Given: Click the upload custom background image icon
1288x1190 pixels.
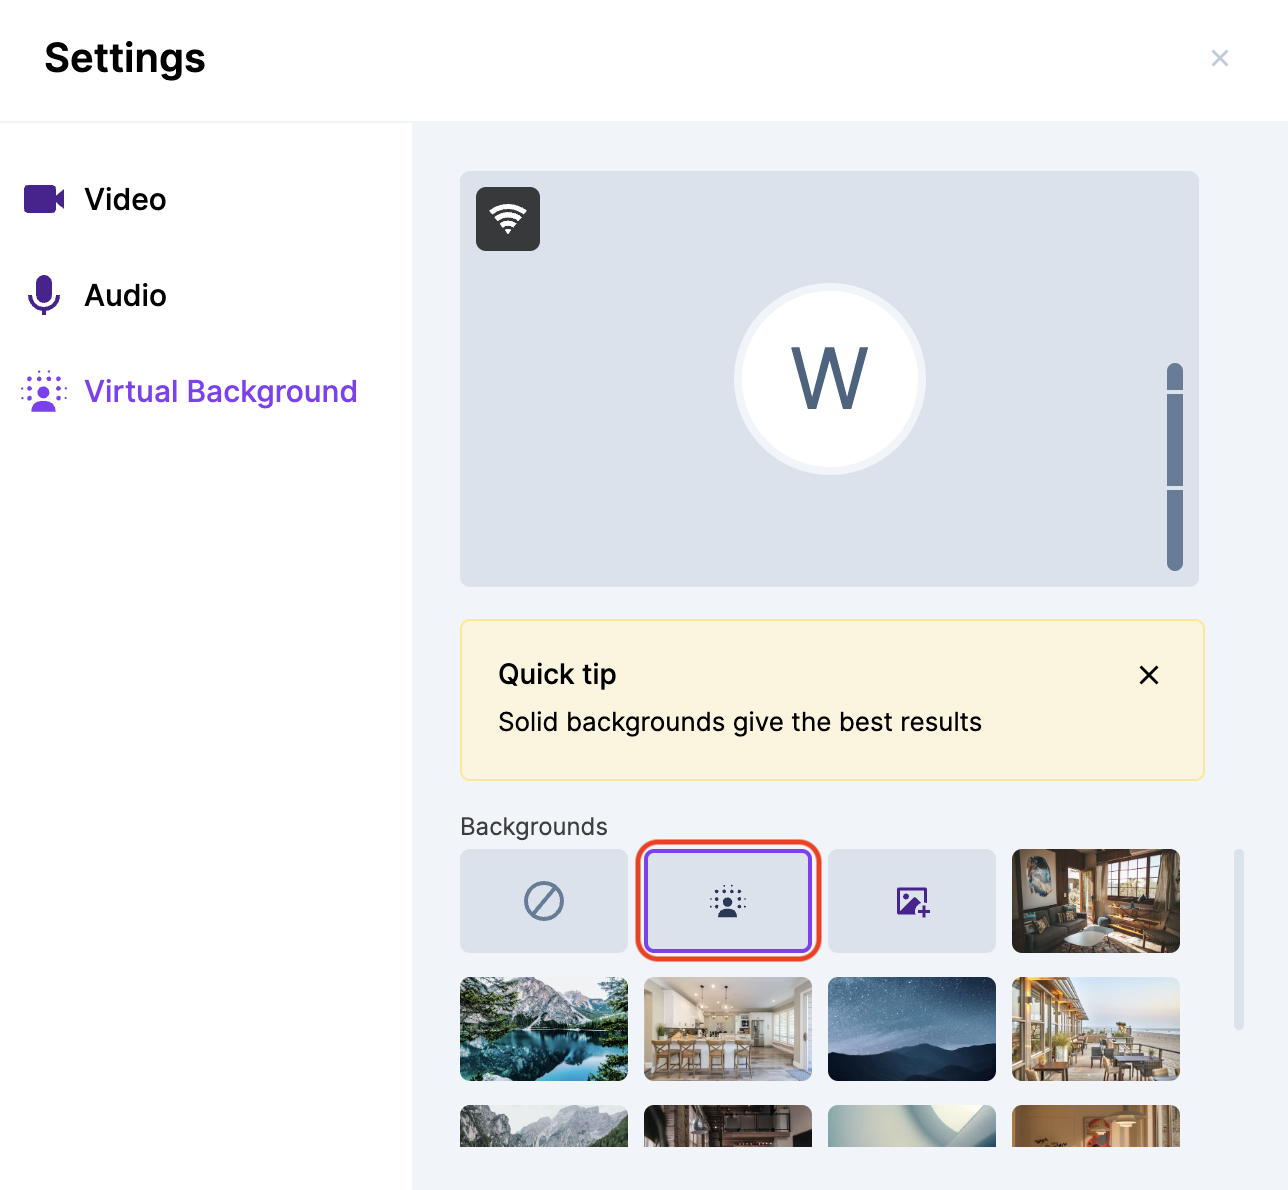Looking at the screenshot, I should pyautogui.click(x=911, y=901).
